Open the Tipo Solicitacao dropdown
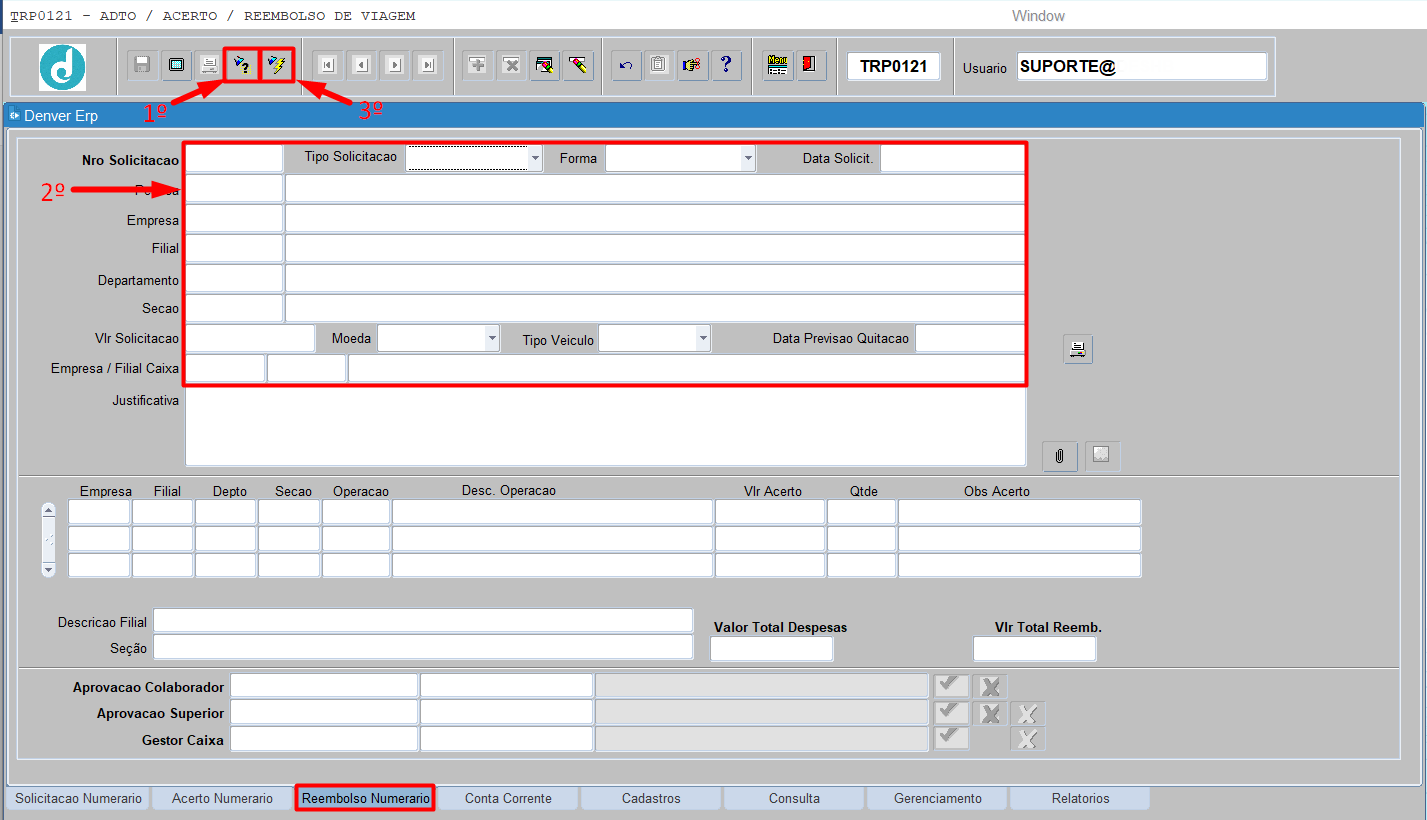The height and width of the screenshot is (820, 1427). point(535,158)
